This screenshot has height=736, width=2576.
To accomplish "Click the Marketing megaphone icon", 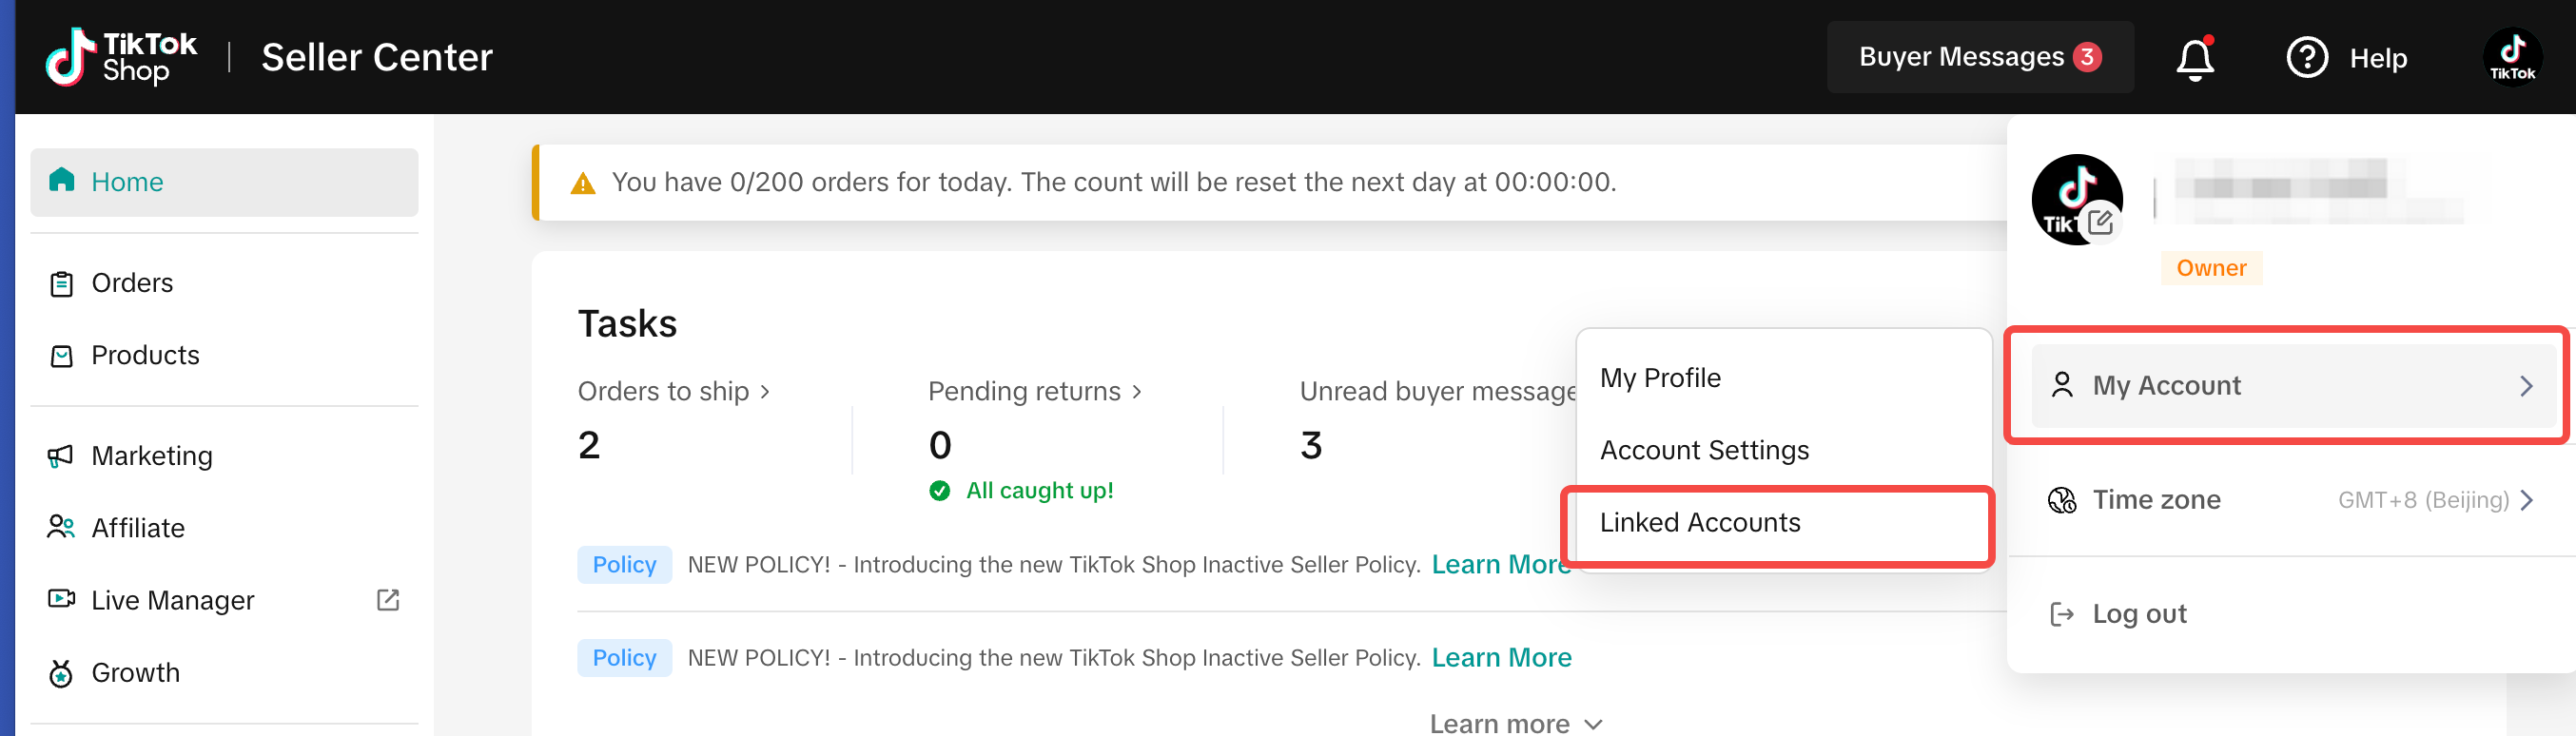I will tap(61, 456).
